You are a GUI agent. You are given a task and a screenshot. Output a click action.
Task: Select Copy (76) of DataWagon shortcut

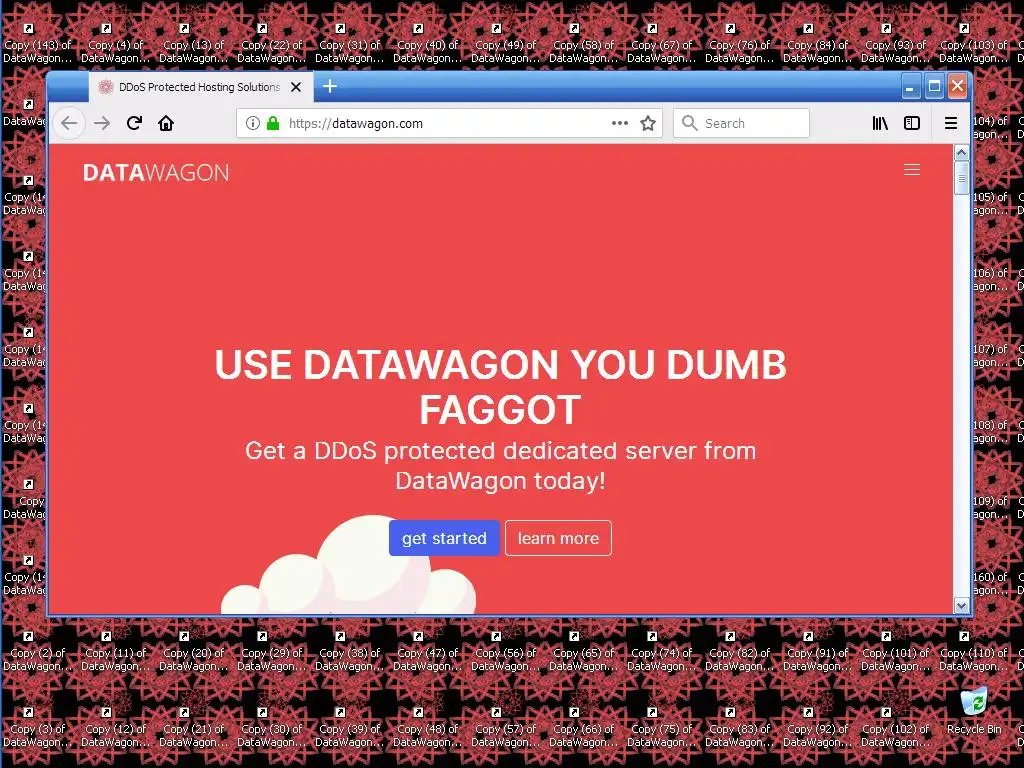[739, 44]
